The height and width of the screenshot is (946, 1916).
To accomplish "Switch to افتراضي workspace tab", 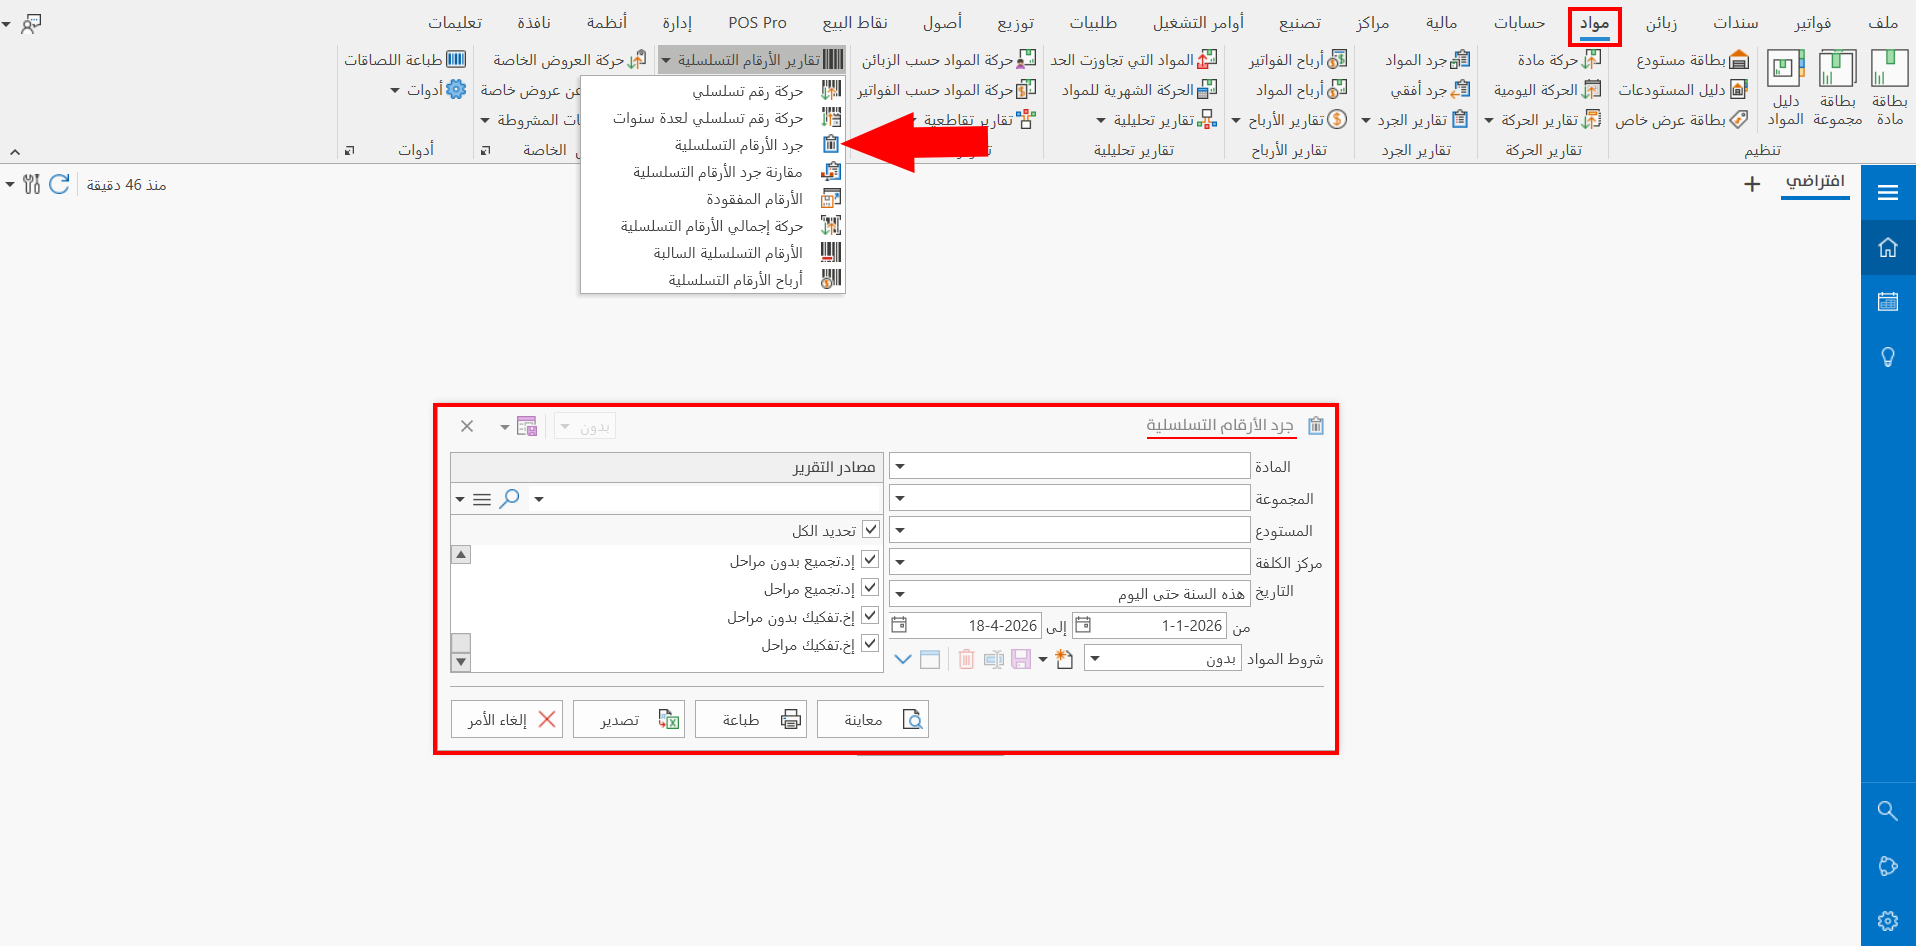I will tap(1815, 182).
